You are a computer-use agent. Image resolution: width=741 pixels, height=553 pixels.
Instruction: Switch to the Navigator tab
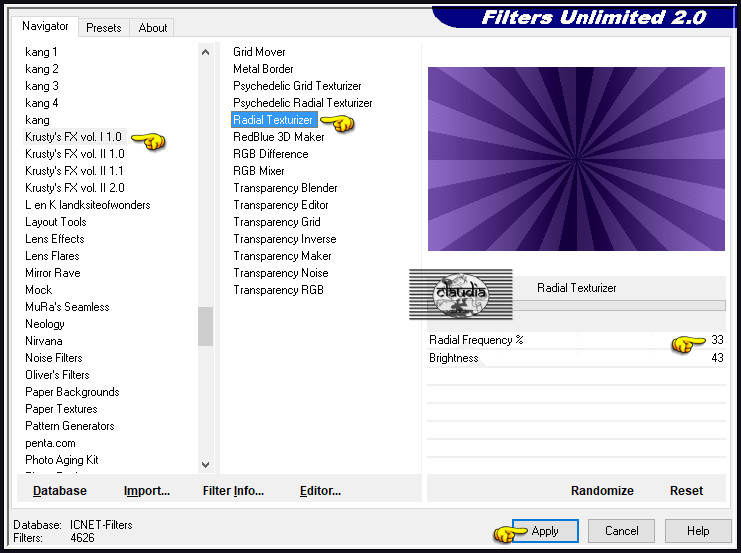(45, 26)
